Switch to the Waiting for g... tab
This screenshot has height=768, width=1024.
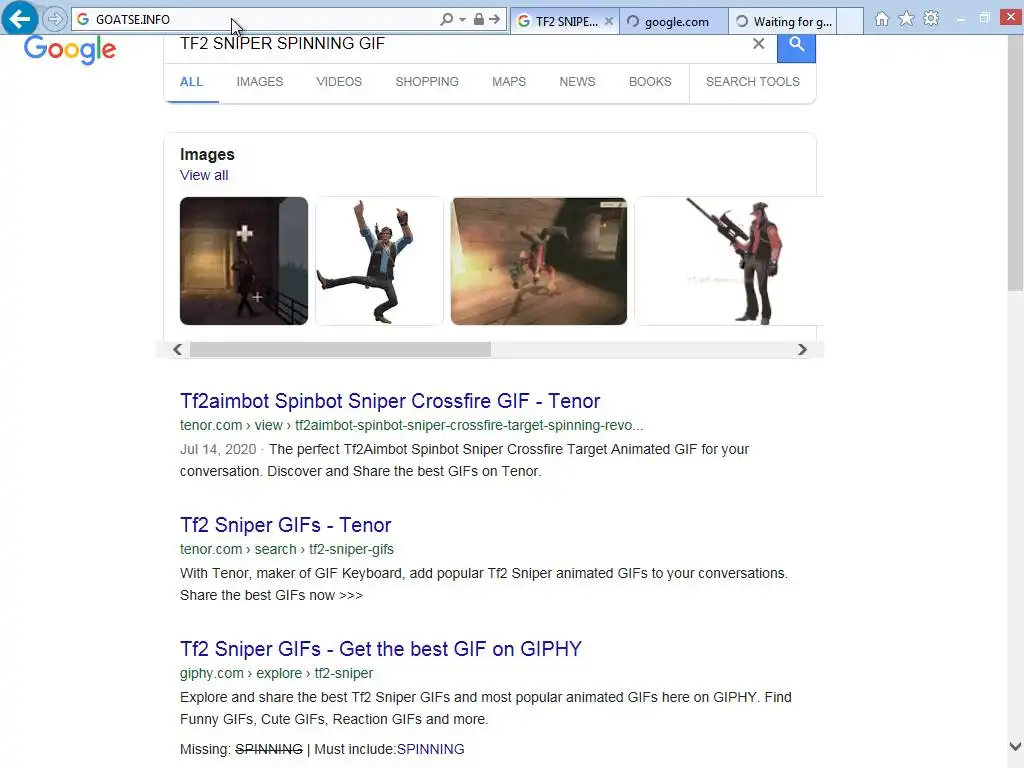(x=782, y=21)
